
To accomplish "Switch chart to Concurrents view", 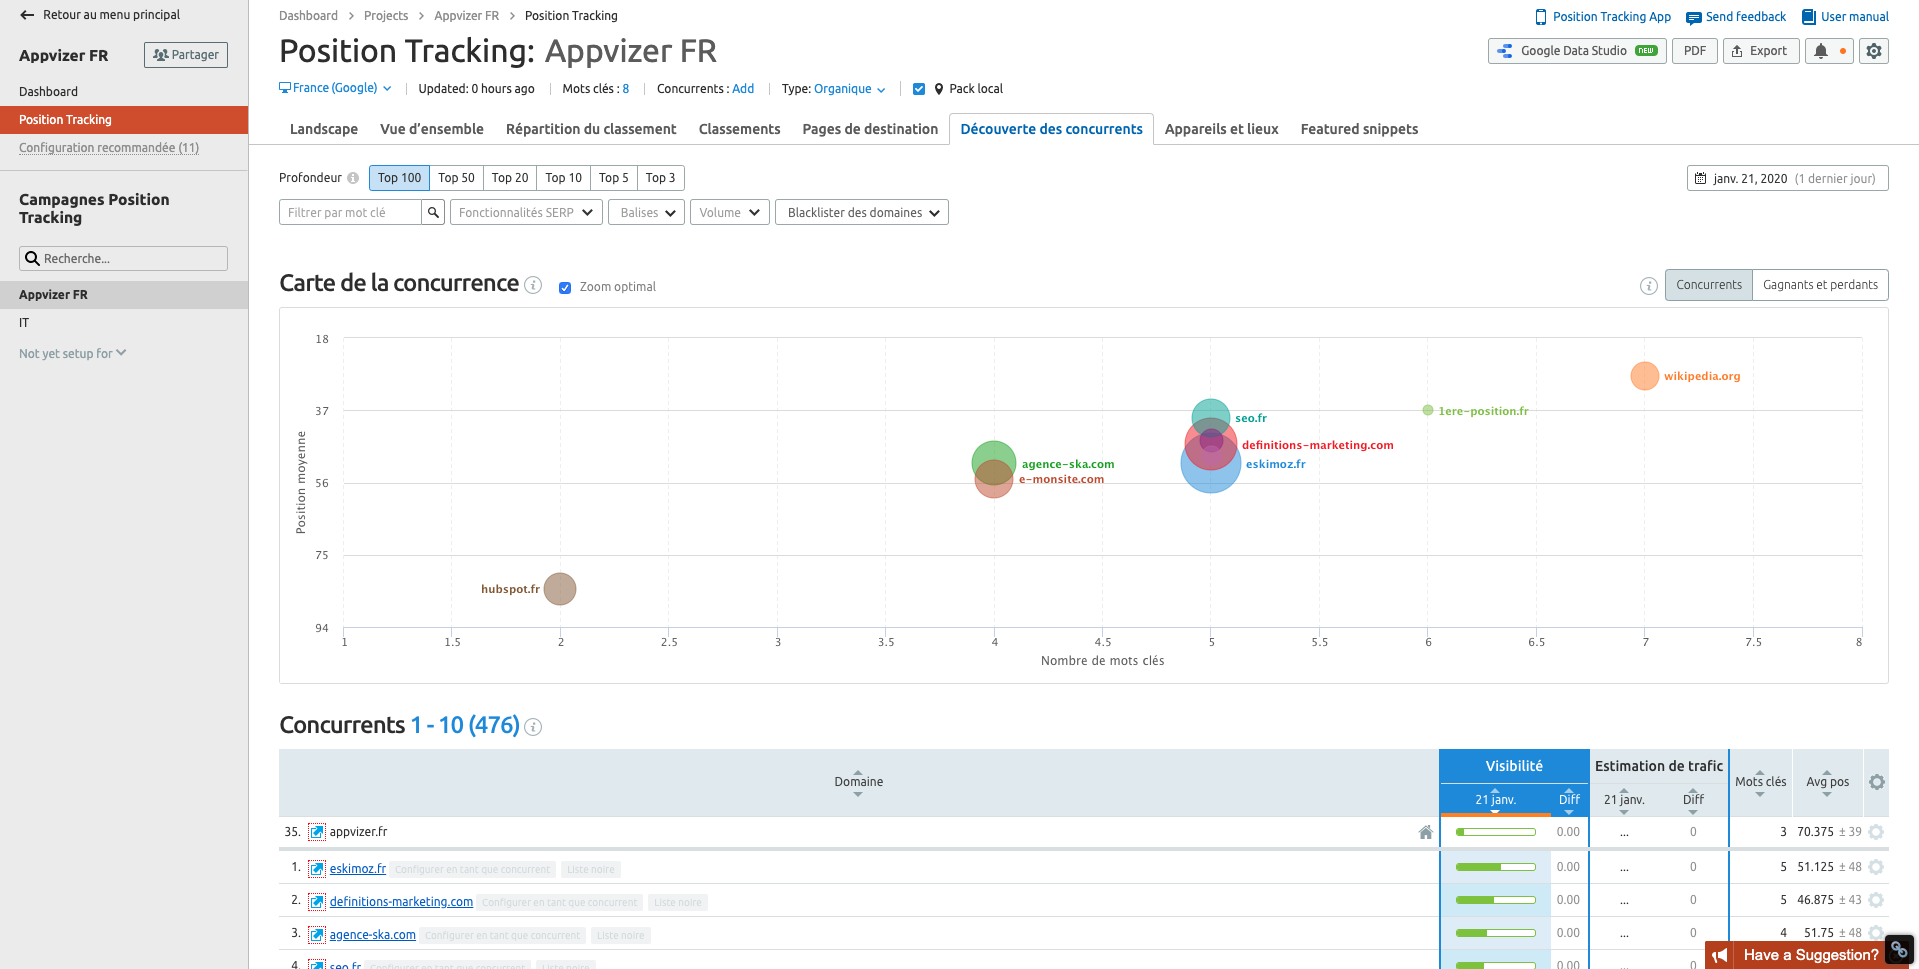I will pyautogui.click(x=1709, y=285).
